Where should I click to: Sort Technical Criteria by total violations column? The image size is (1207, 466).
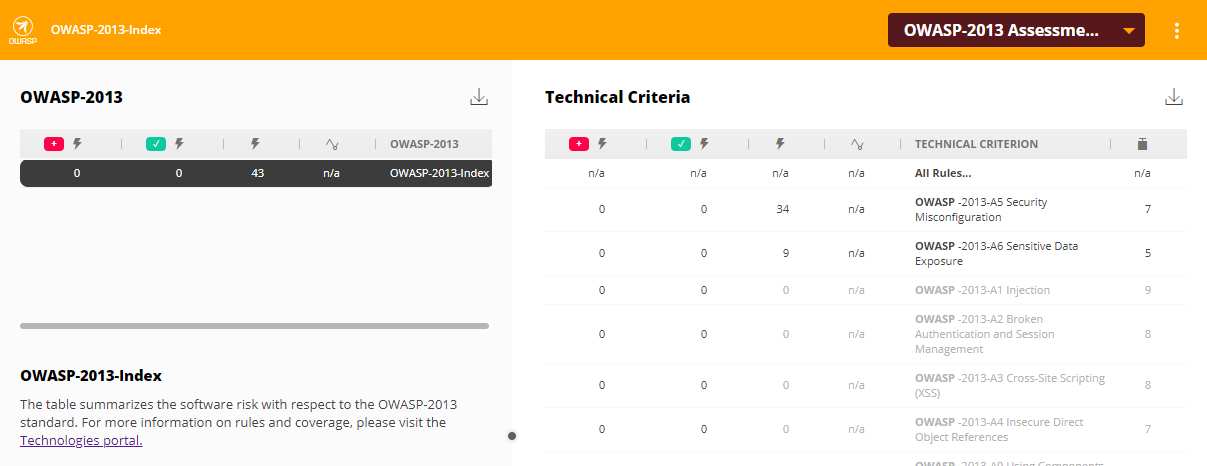point(779,144)
